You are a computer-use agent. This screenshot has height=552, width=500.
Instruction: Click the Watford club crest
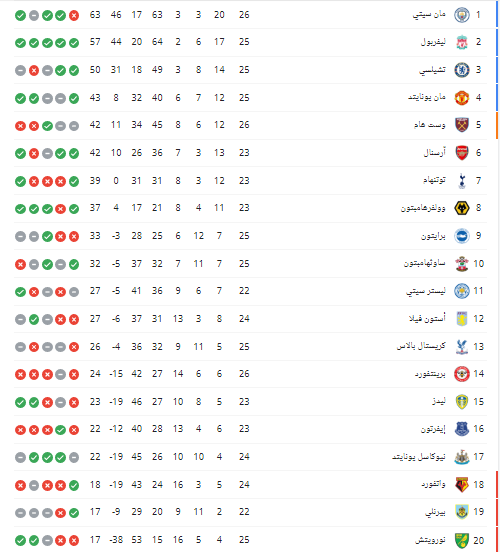[x=462, y=485]
